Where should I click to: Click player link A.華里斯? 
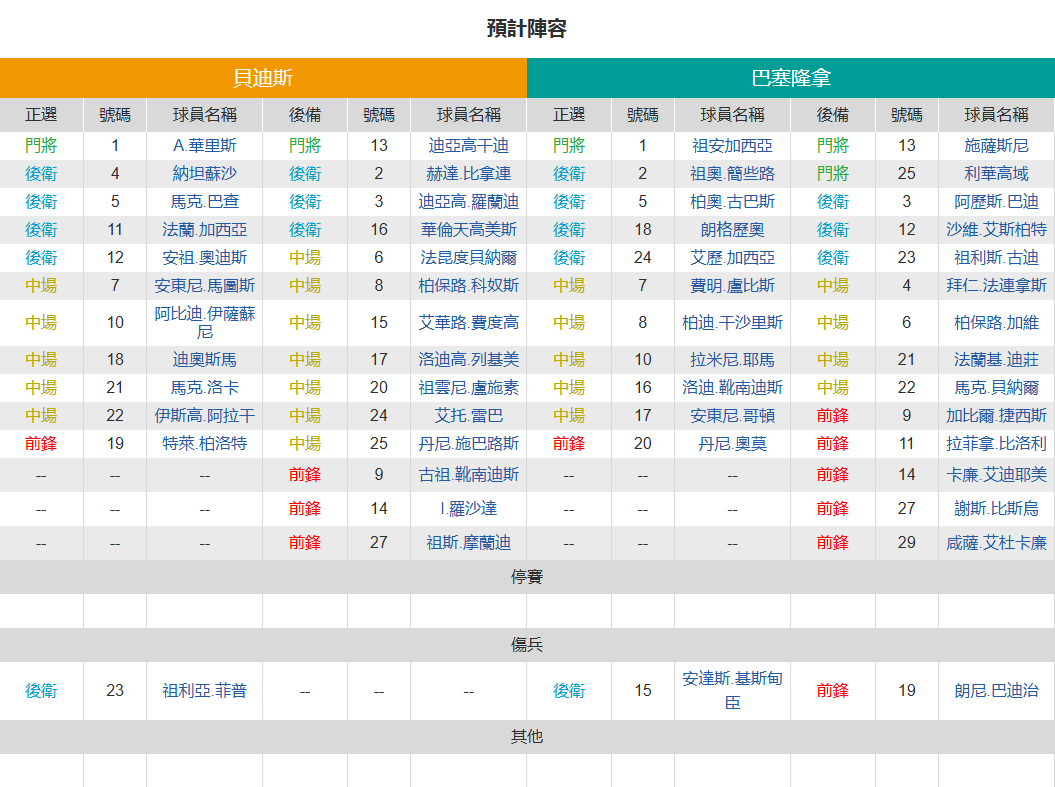coord(205,146)
